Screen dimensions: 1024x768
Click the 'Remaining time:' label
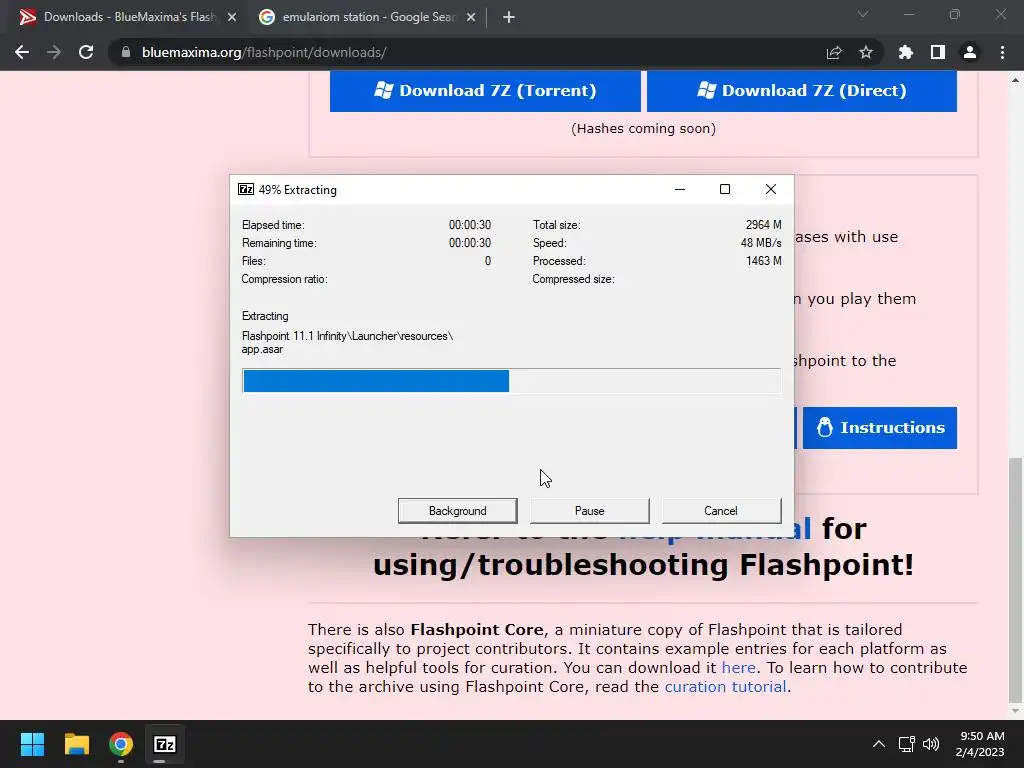pyautogui.click(x=279, y=243)
